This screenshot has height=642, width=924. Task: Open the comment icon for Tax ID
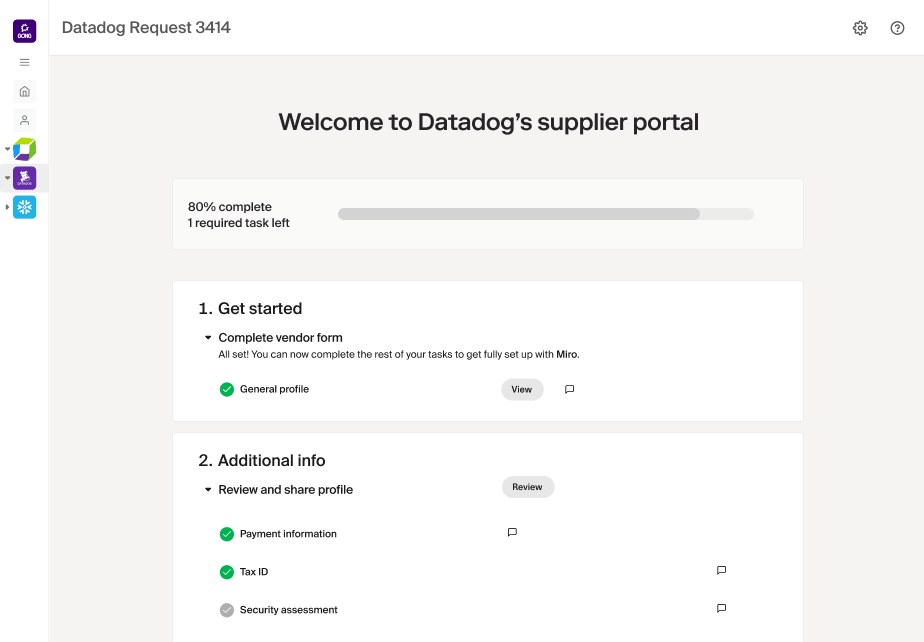(x=721, y=570)
